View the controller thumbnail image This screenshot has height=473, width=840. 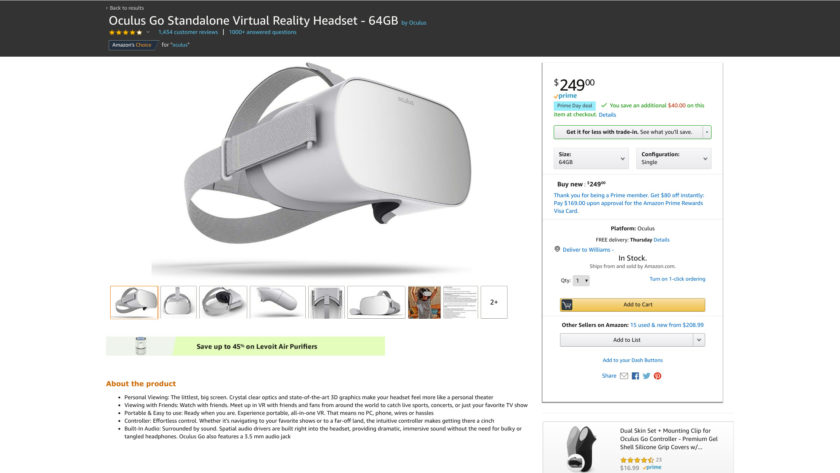pos(278,302)
